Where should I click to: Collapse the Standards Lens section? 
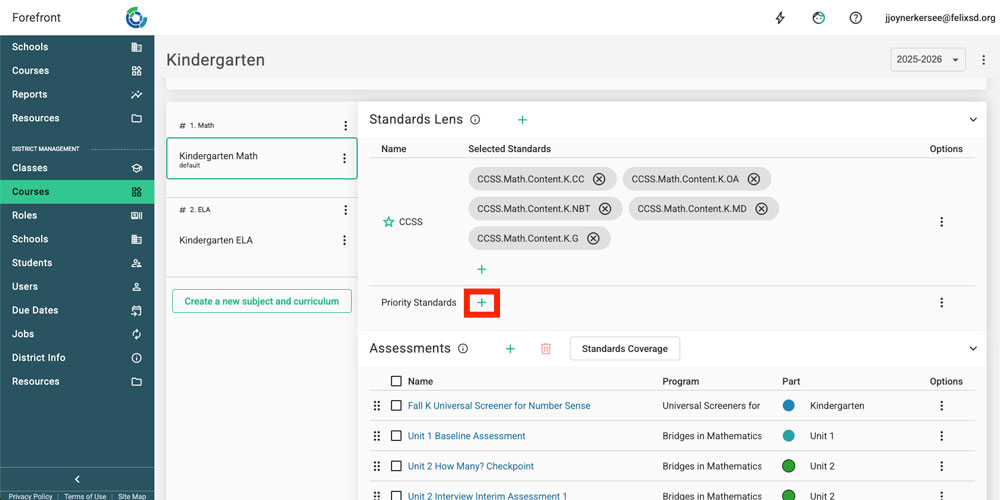(x=973, y=120)
